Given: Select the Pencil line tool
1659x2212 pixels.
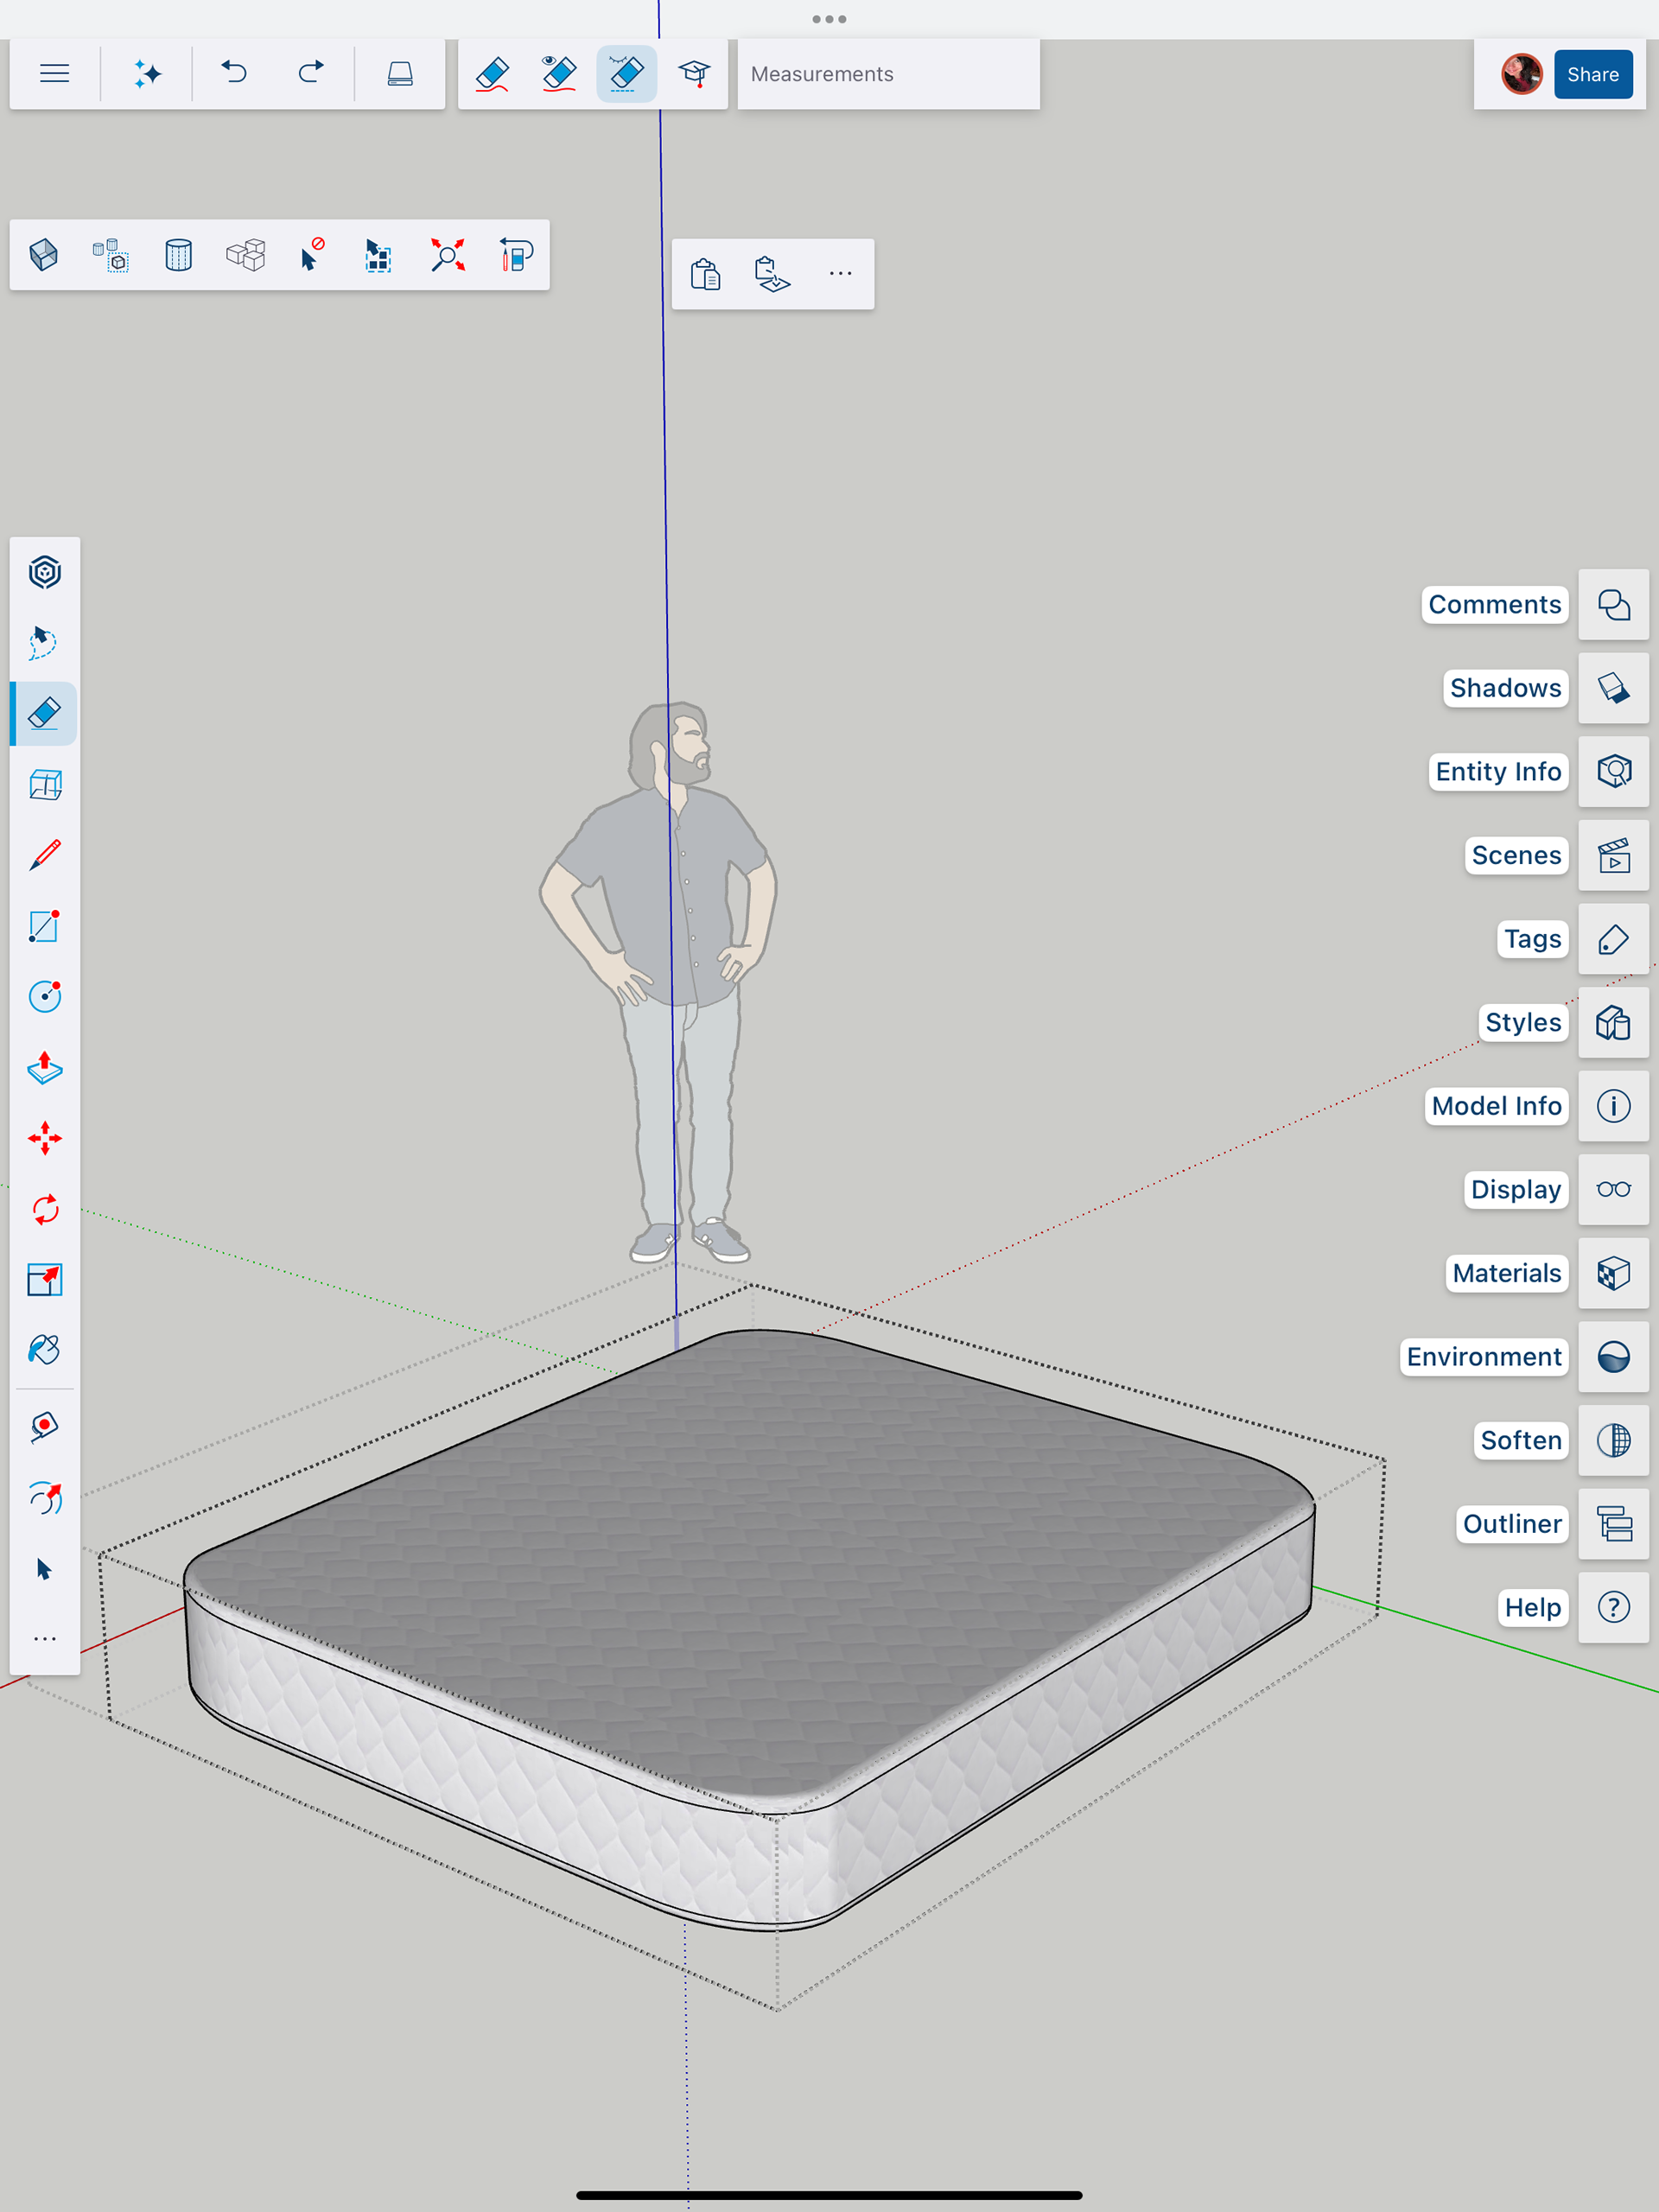Looking at the screenshot, I should (44, 855).
